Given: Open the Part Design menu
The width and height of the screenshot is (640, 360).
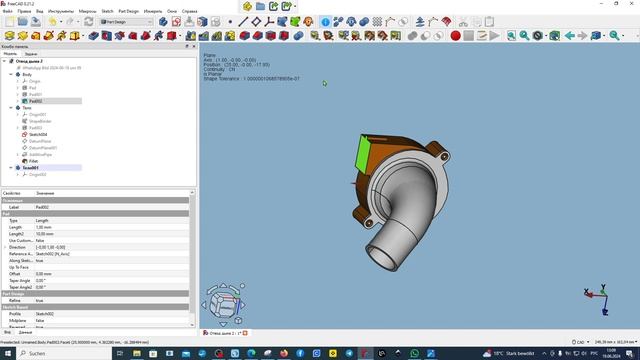Looking at the screenshot, I should [129, 11].
